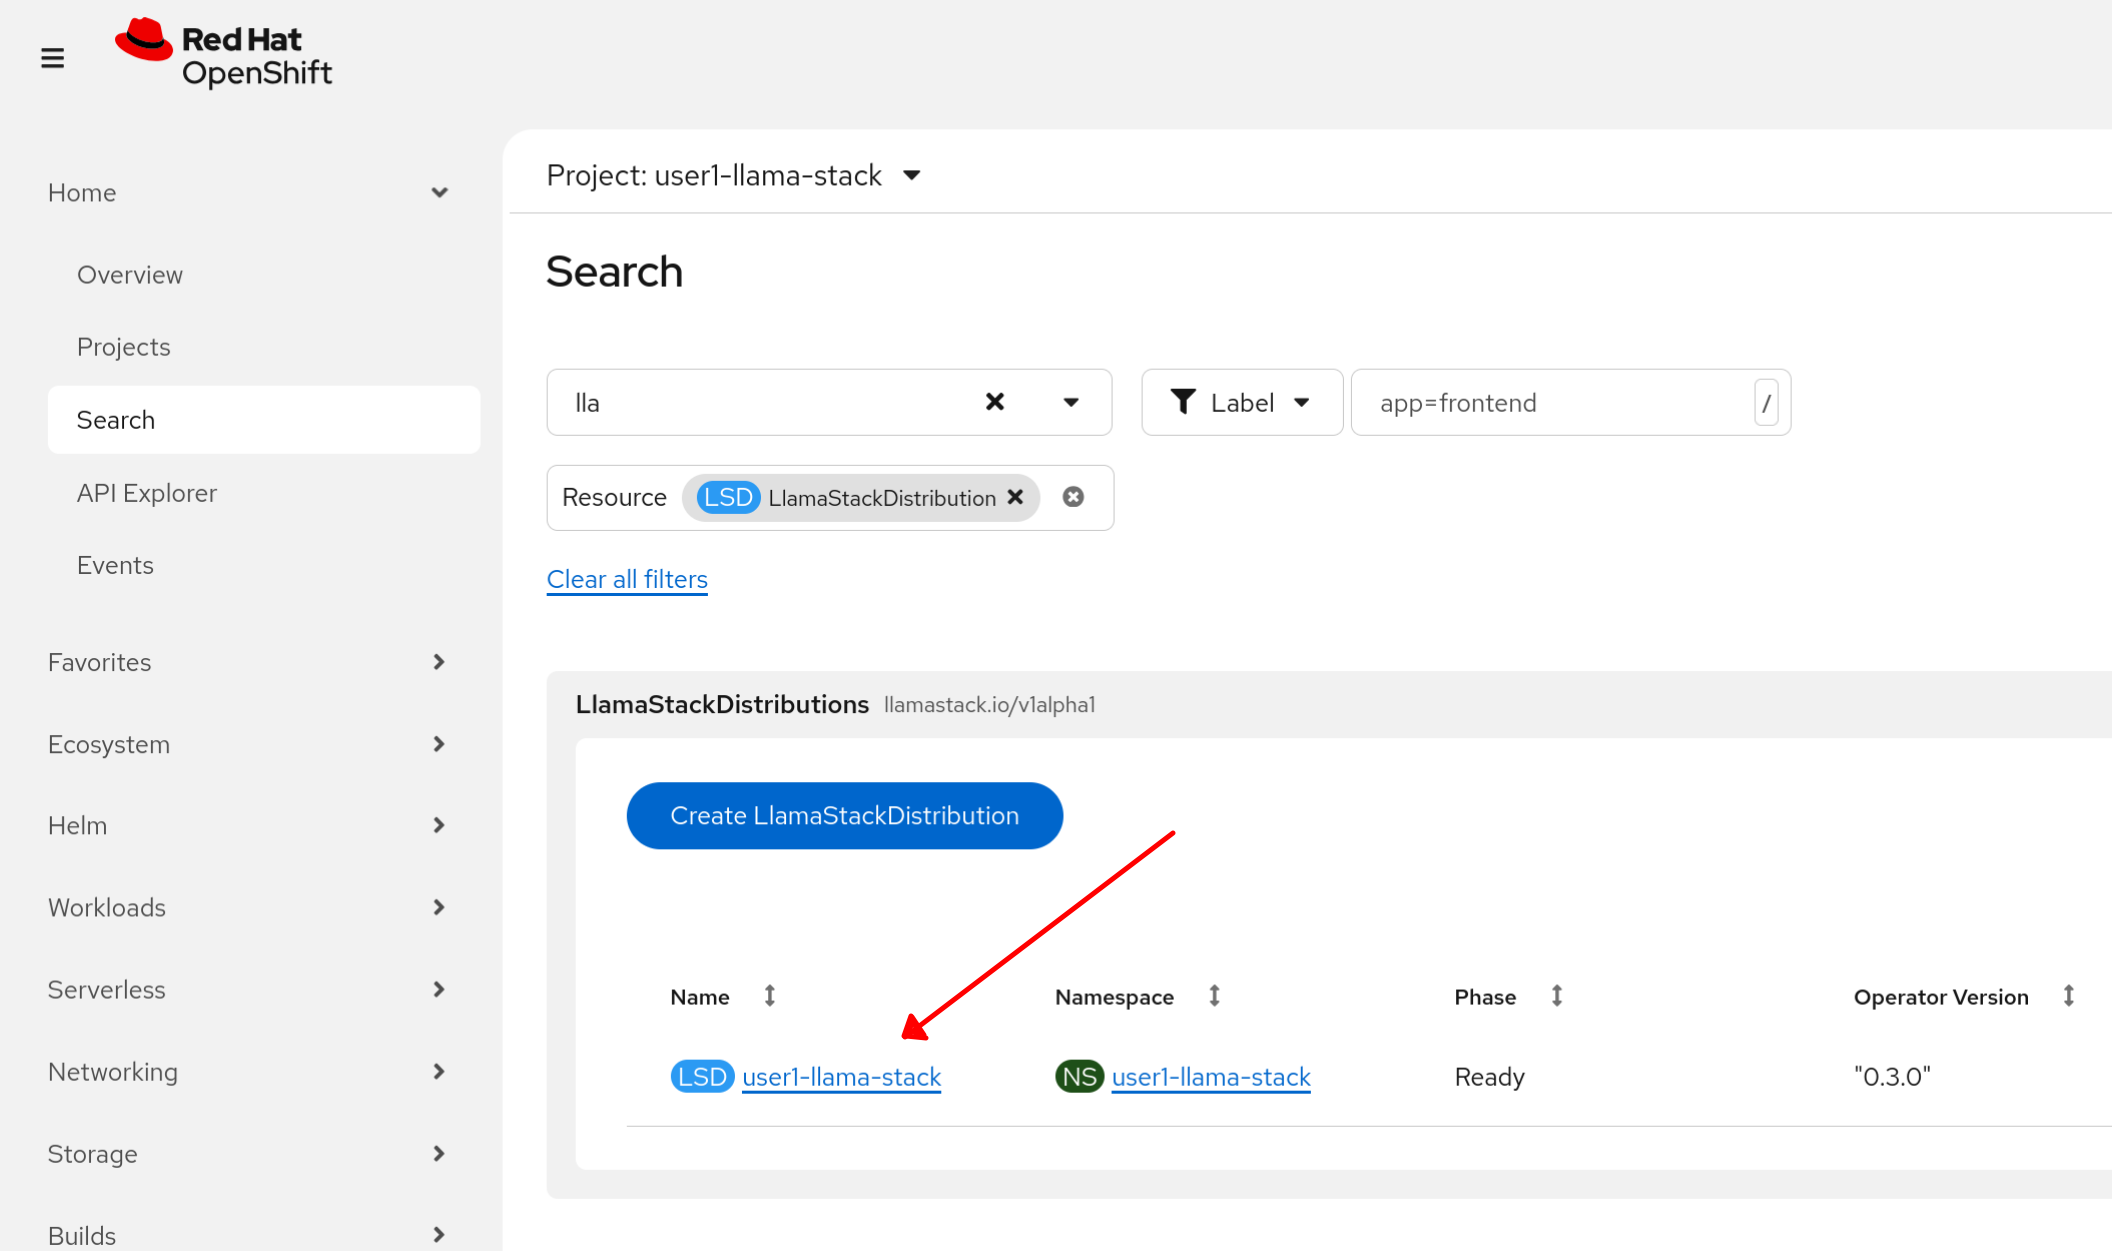Click the Red Hat OpenShift logo
2112x1251 pixels.
[224, 55]
